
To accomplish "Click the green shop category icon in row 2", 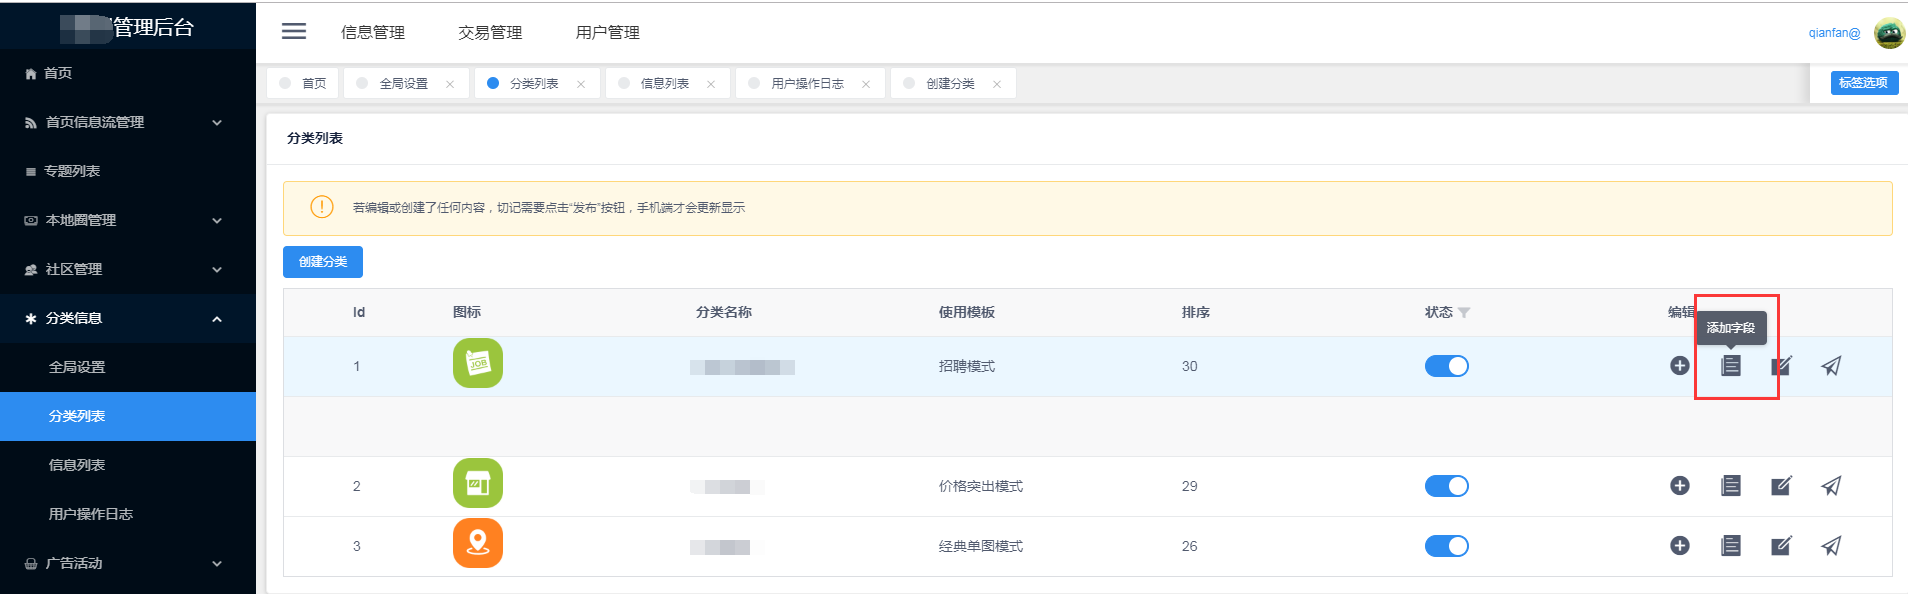I will tap(478, 484).
